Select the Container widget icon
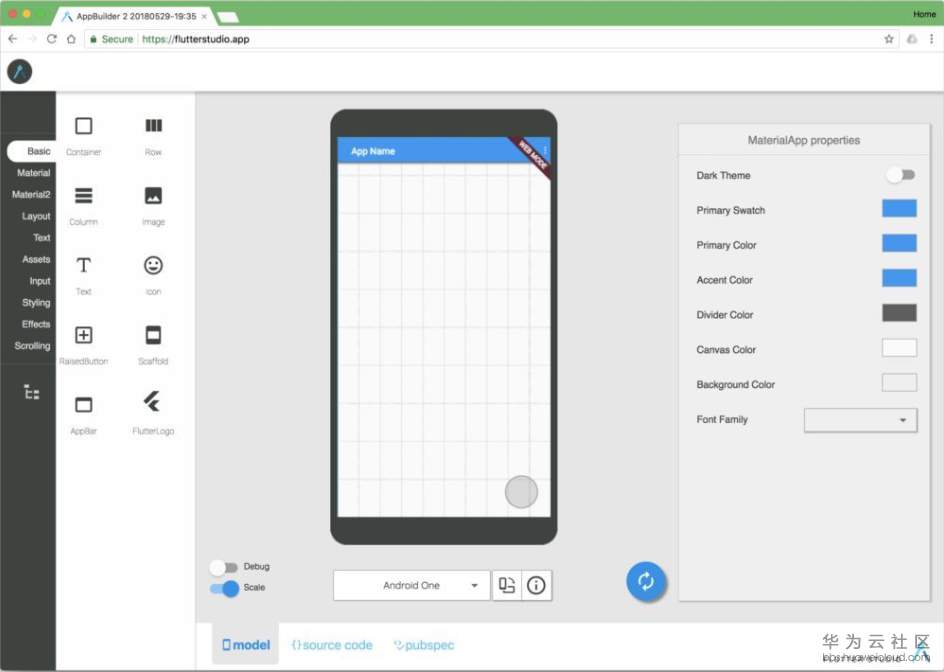The width and height of the screenshot is (944, 672). (84, 126)
